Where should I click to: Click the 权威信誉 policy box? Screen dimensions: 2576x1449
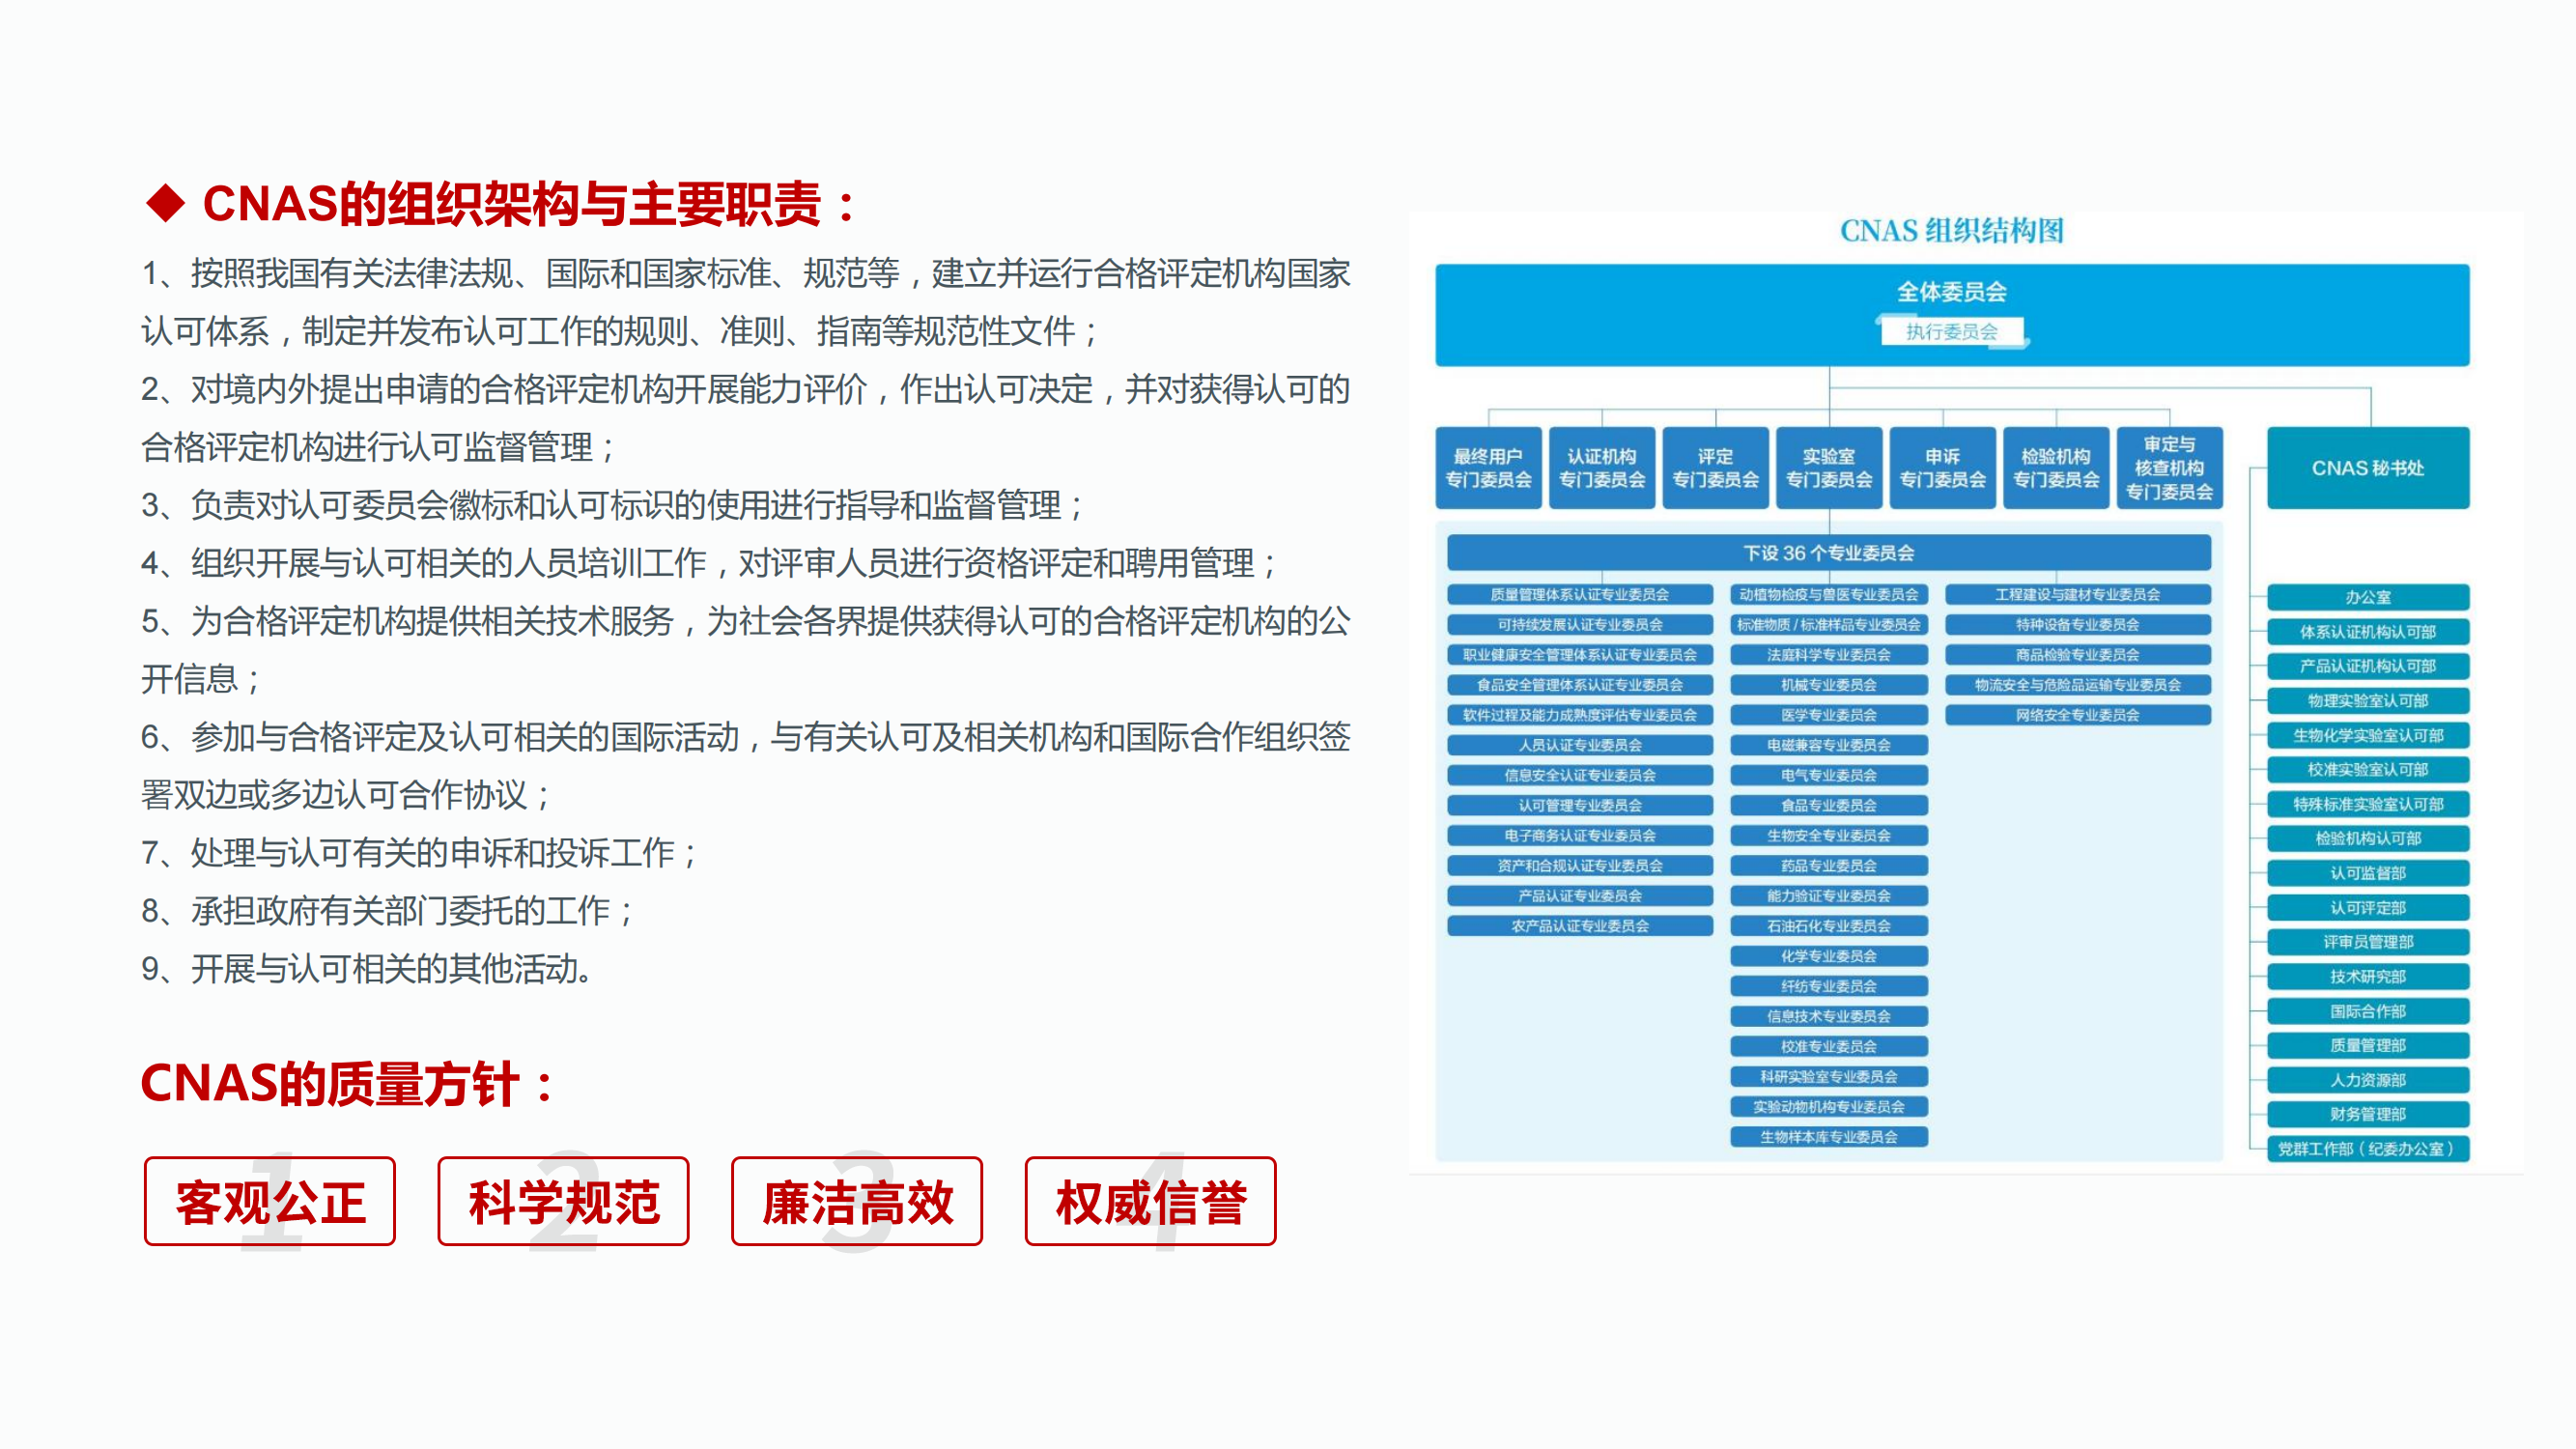(x=1150, y=1201)
